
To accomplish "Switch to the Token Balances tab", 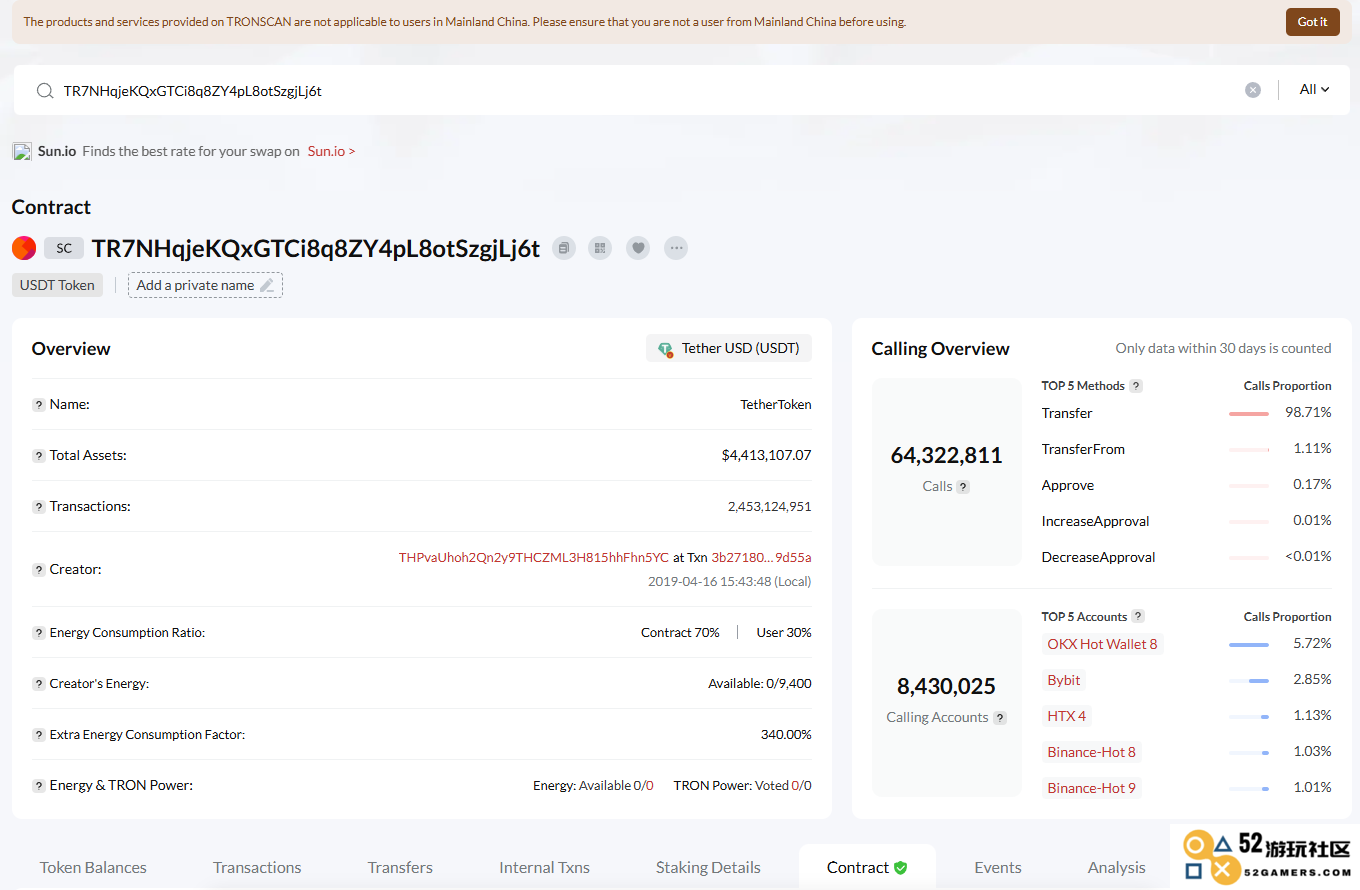I will pyautogui.click(x=93, y=867).
